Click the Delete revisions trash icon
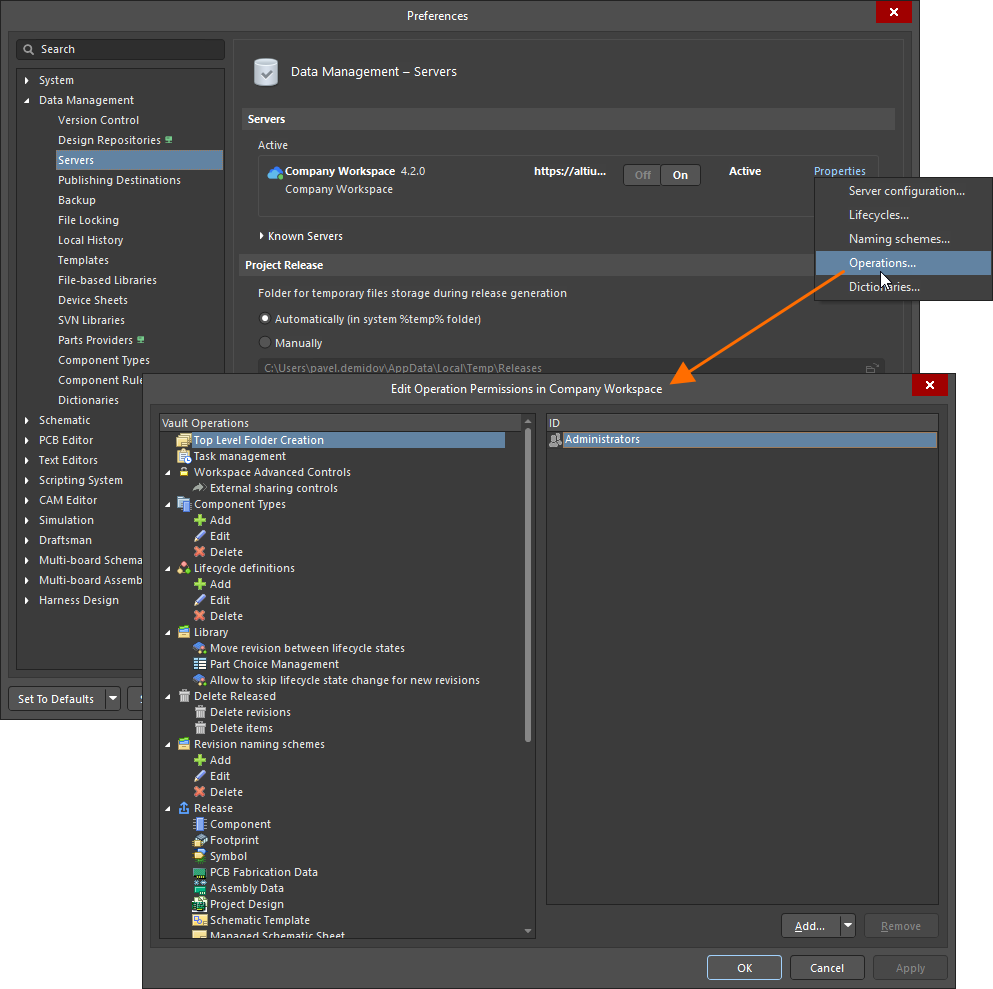The image size is (993, 989). pyautogui.click(x=199, y=712)
